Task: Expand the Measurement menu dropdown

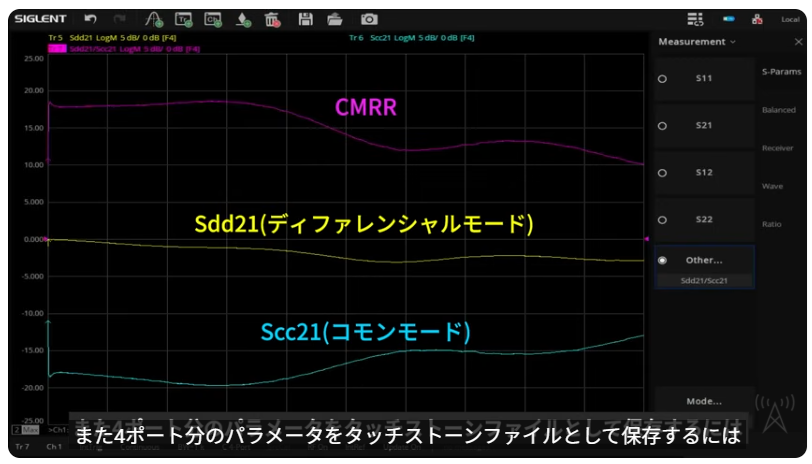Action: click(x=696, y=42)
